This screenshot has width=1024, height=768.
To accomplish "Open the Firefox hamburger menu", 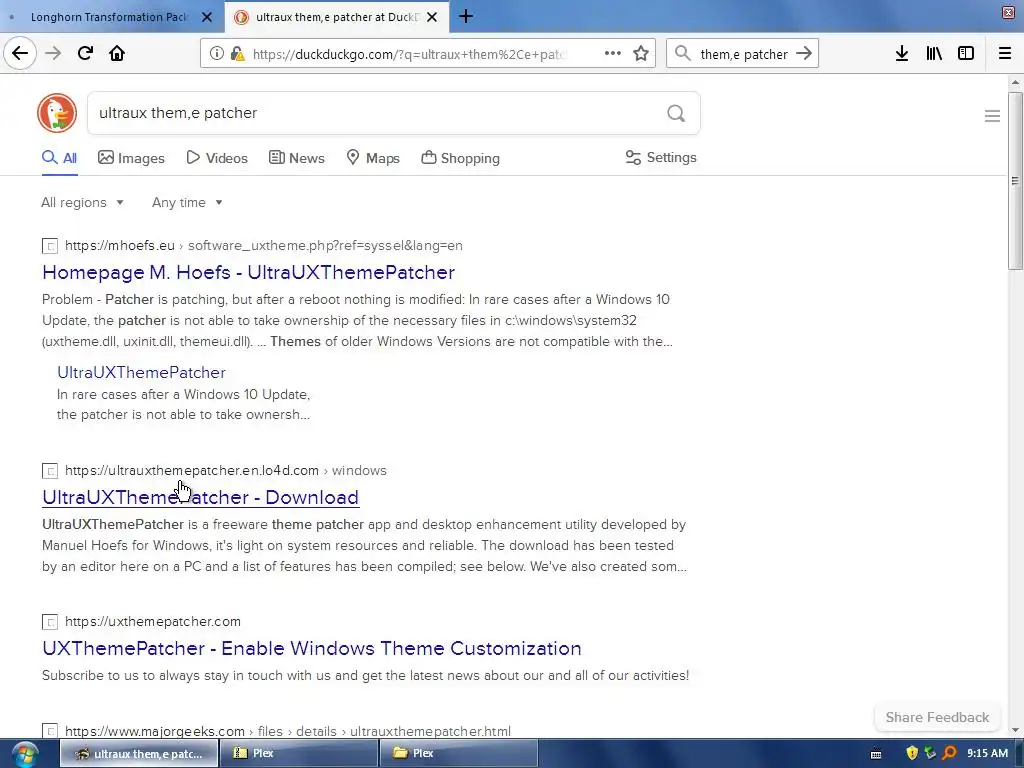I will click(x=1005, y=54).
